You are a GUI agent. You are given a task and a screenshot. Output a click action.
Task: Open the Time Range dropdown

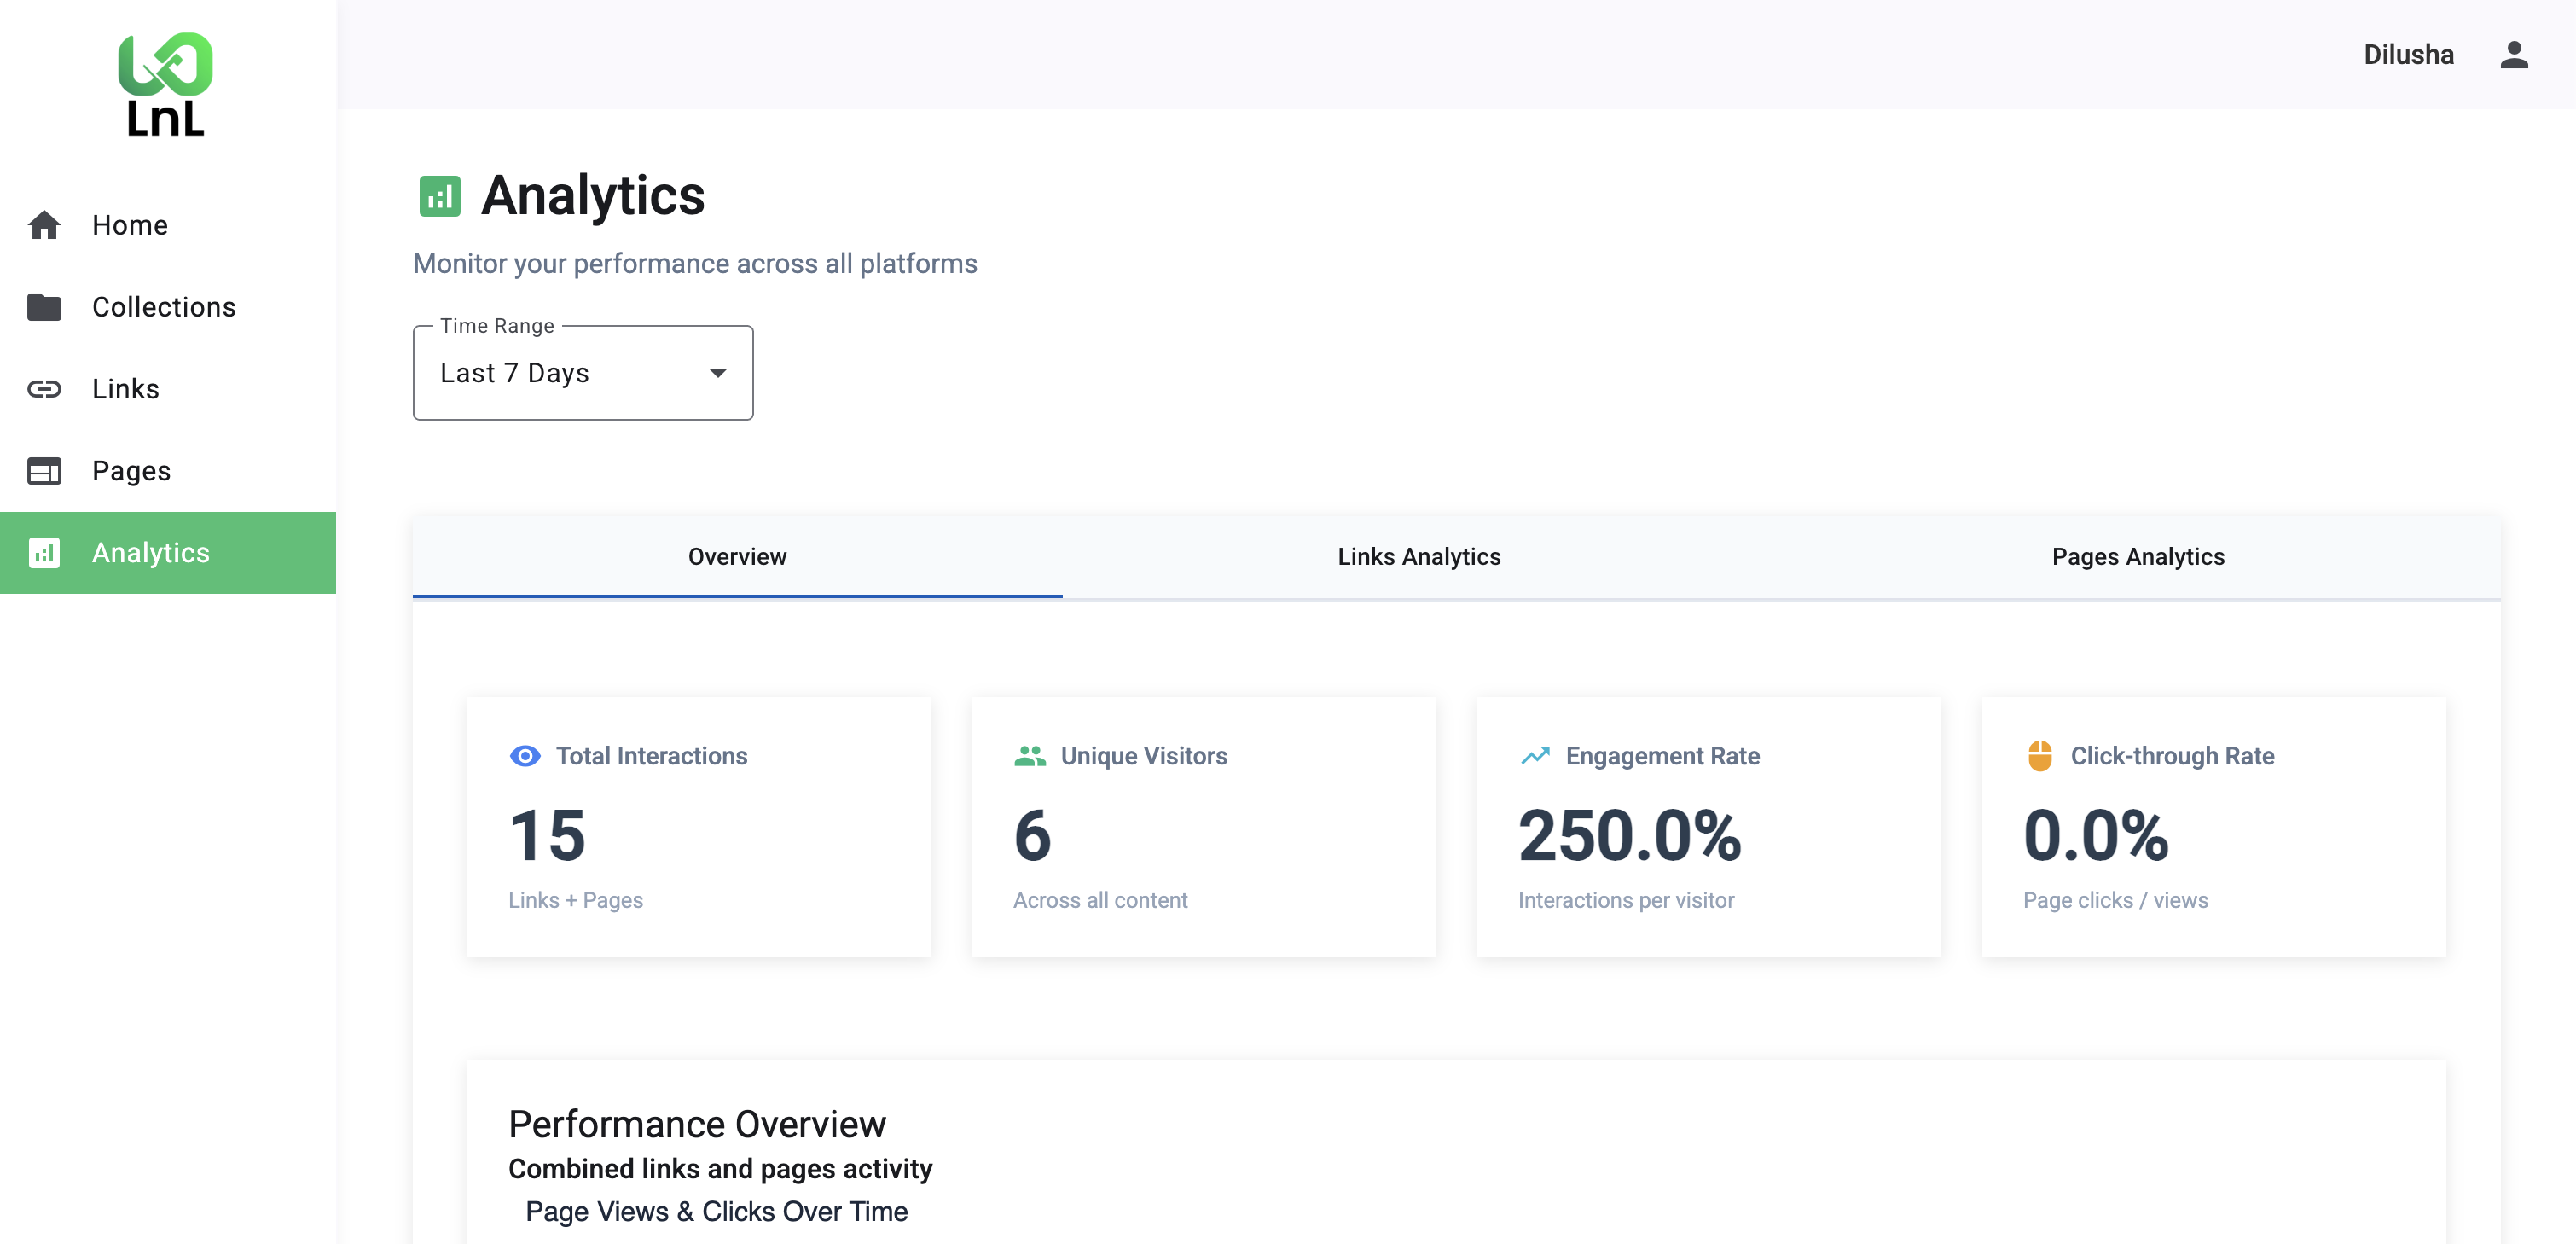pos(583,373)
